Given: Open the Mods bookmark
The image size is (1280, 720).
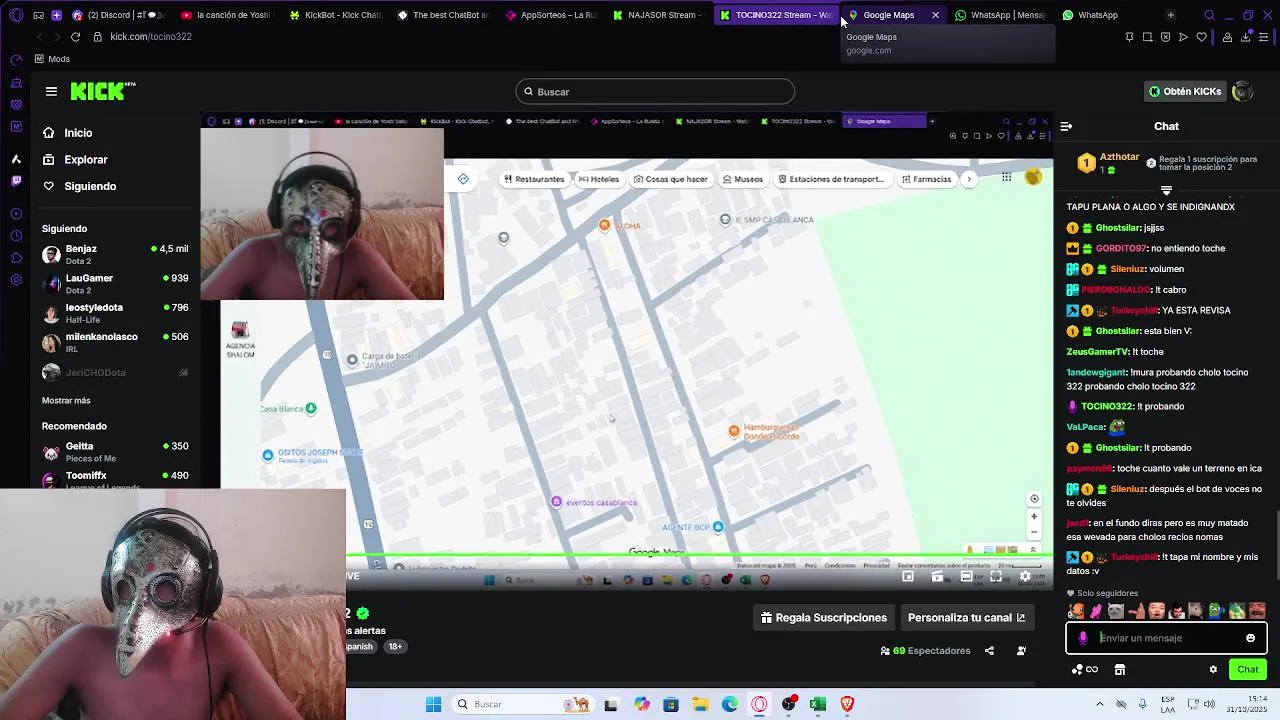Looking at the screenshot, I should pos(52,59).
